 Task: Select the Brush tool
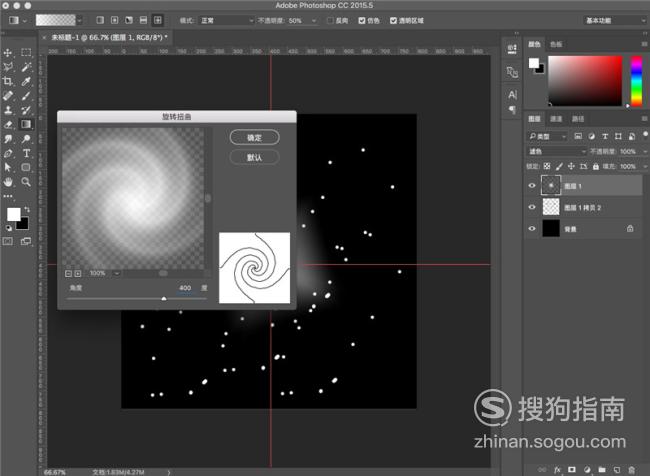(26, 96)
